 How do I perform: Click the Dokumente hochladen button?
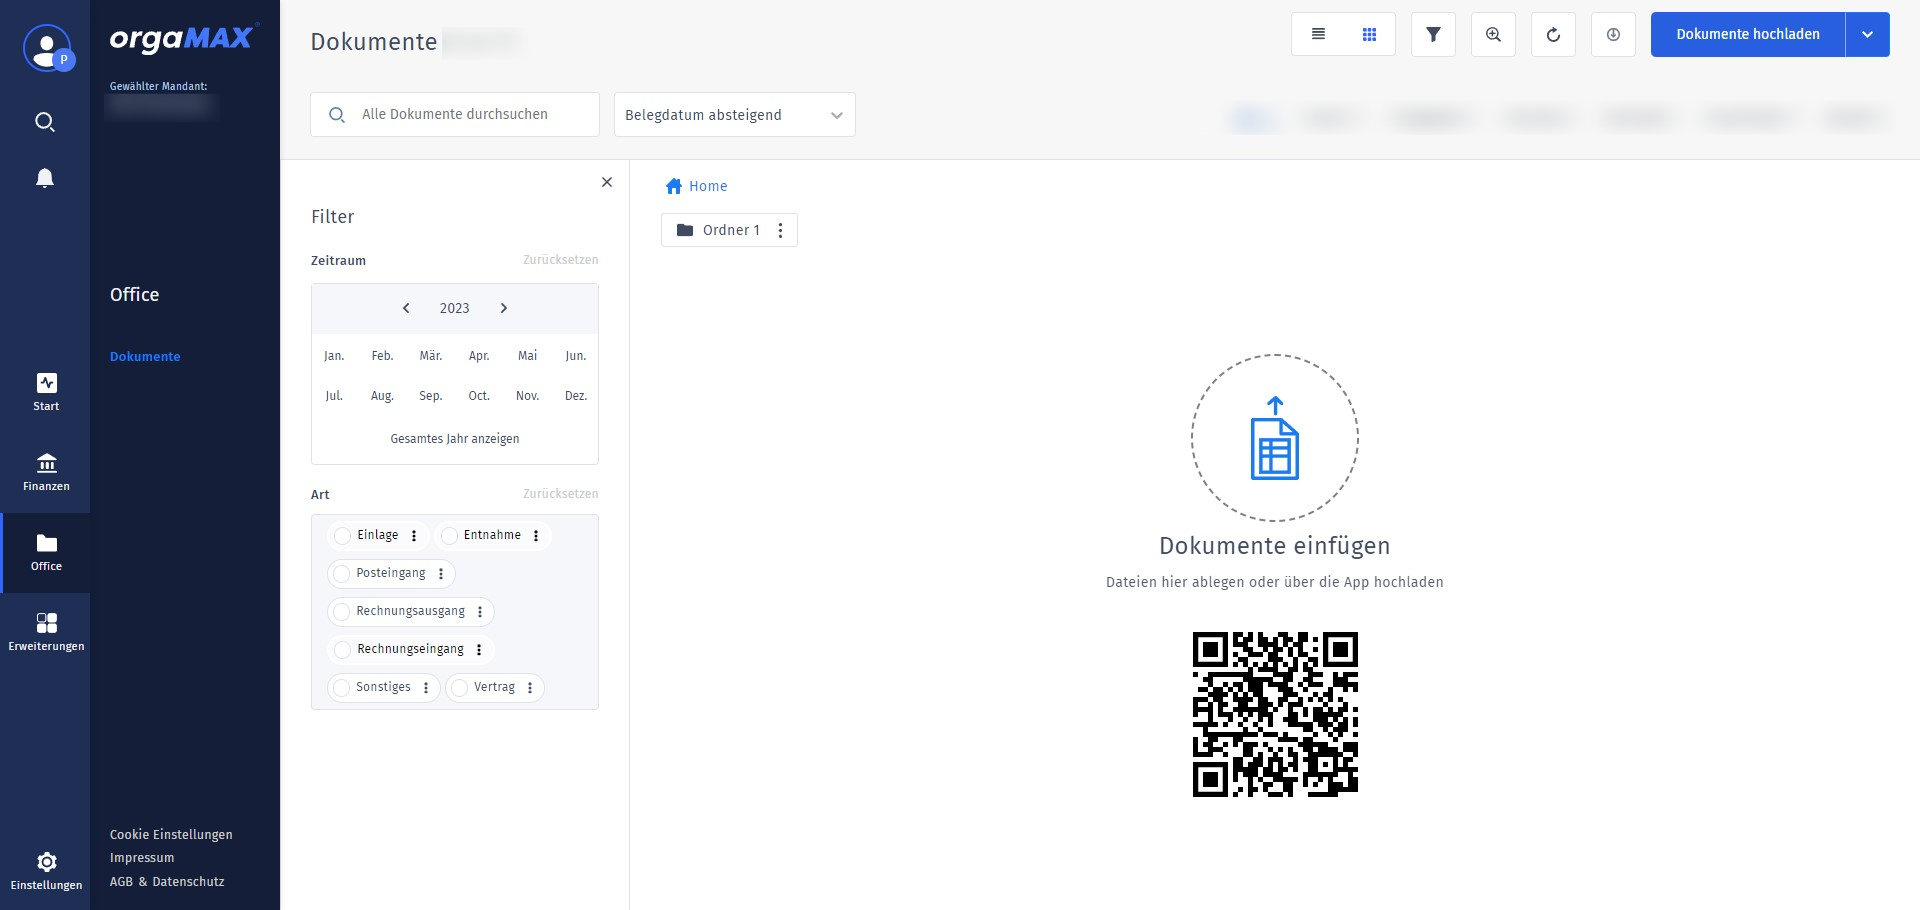click(x=1747, y=34)
